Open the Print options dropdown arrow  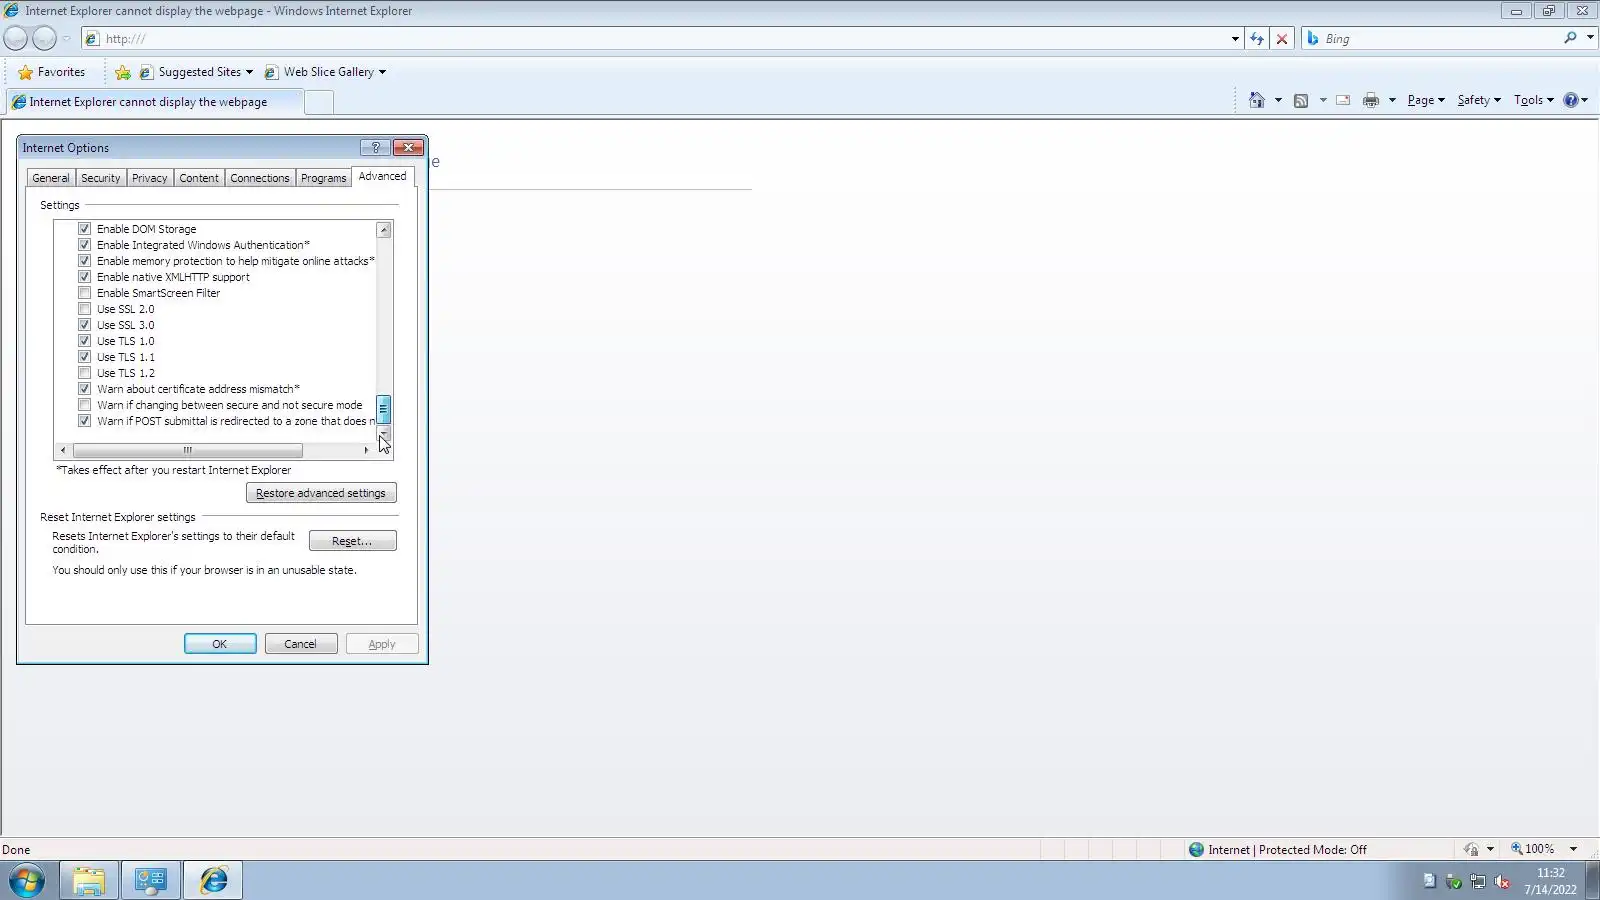1392,100
